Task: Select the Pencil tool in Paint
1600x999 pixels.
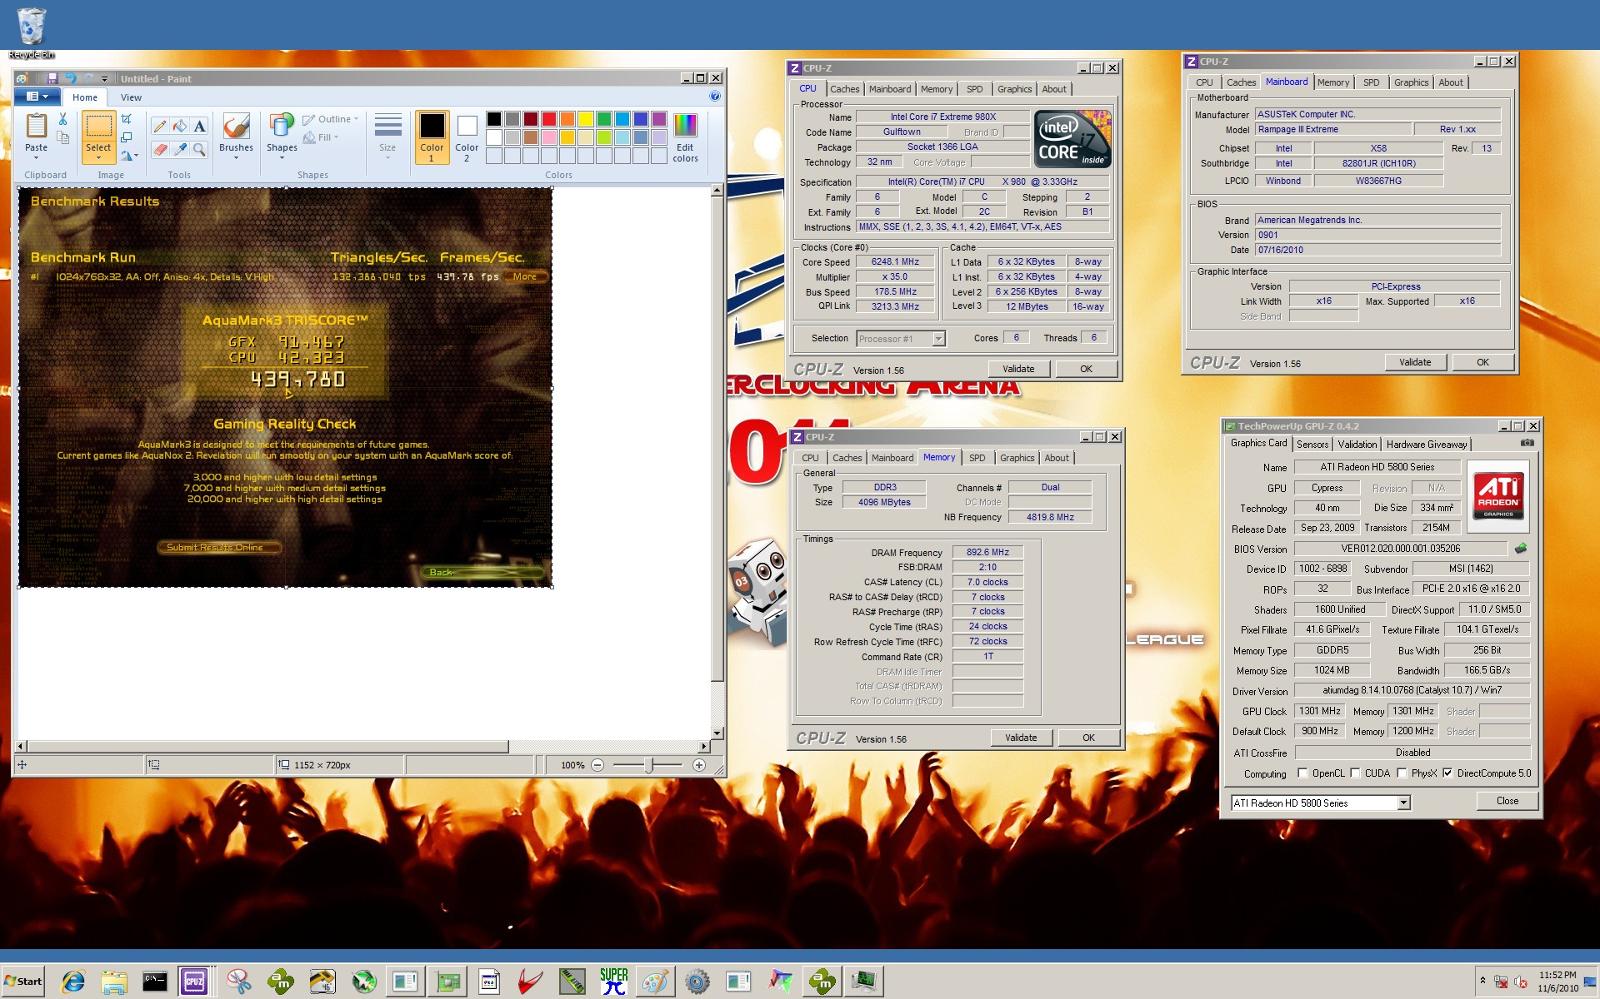Action: 160,126
